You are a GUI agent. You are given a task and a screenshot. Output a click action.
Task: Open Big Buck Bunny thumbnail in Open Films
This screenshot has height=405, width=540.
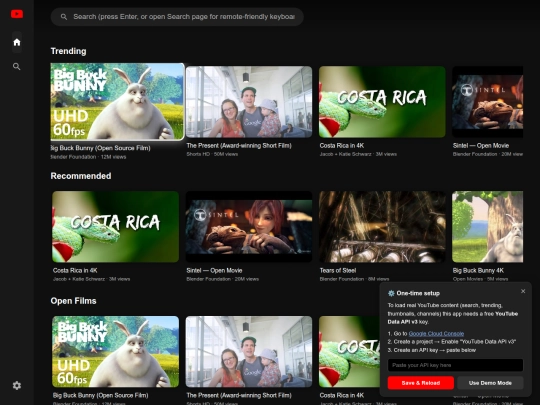115,352
